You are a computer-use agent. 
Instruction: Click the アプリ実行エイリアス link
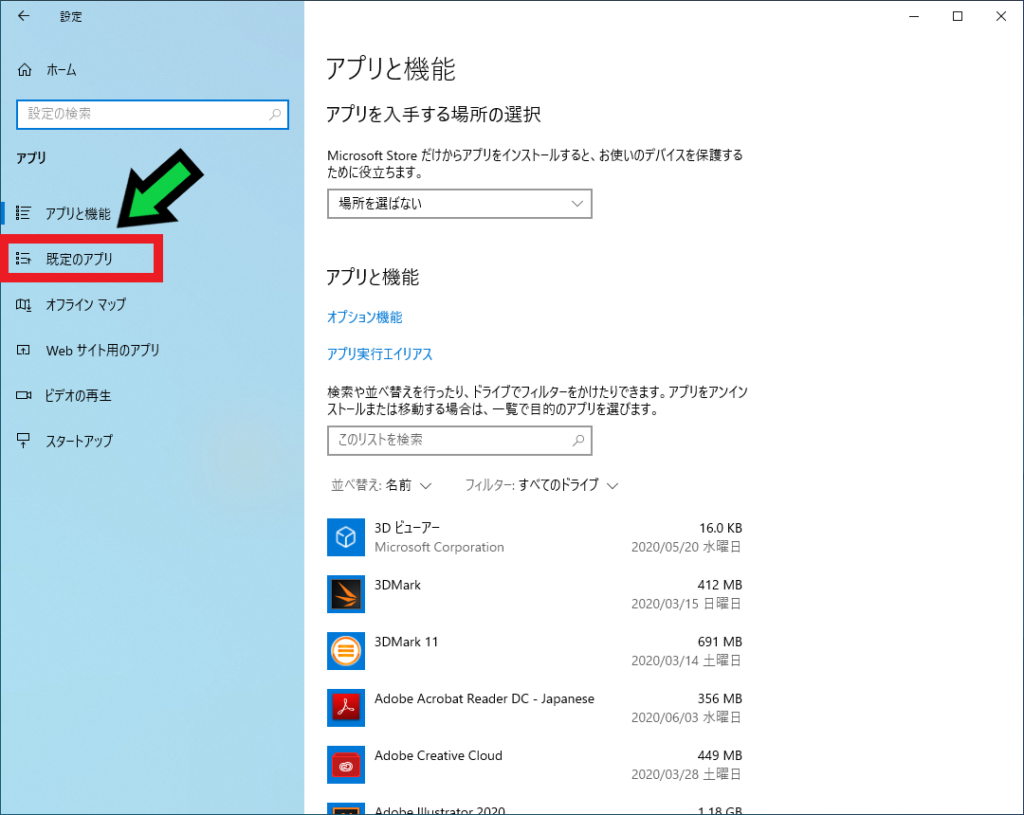[378, 352]
